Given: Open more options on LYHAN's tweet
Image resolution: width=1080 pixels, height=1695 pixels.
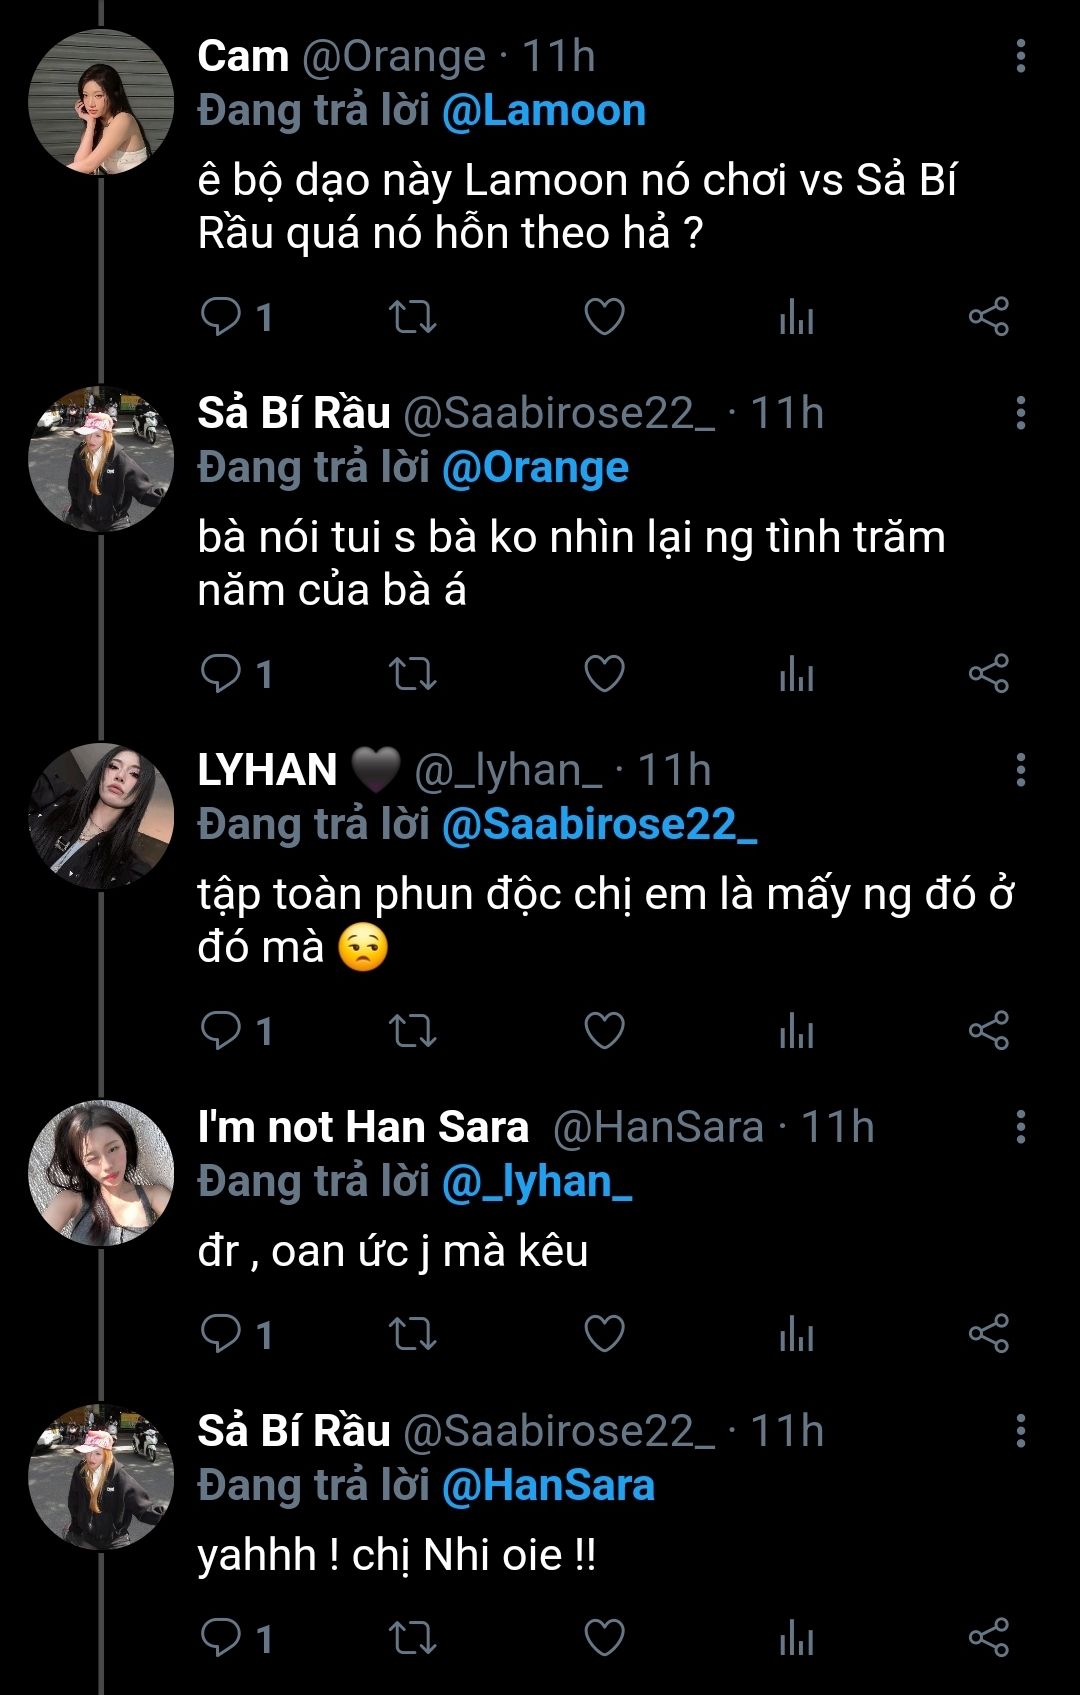Looking at the screenshot, I should pyautogui.click(x=1020, y=770).
